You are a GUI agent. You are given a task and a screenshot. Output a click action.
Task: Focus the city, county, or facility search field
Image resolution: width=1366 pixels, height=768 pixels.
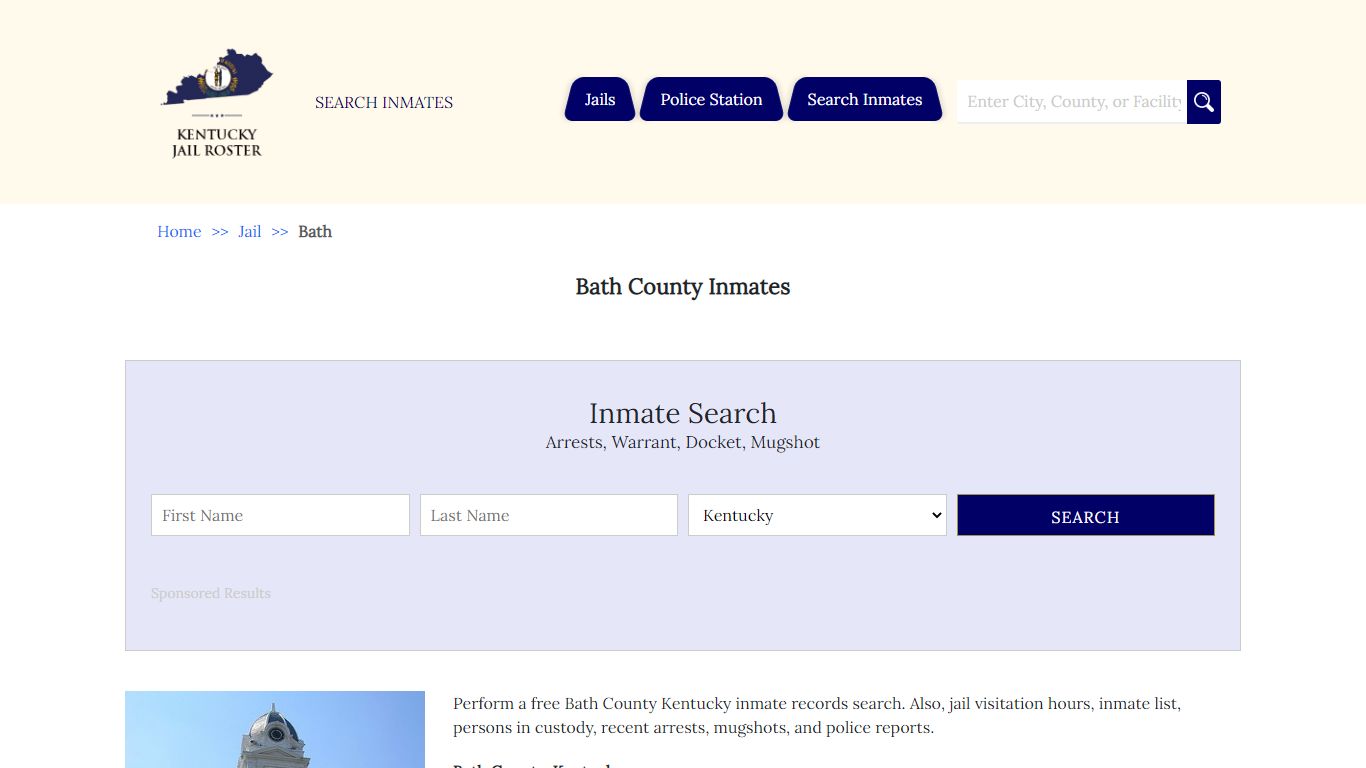[x=1072, y=102]
